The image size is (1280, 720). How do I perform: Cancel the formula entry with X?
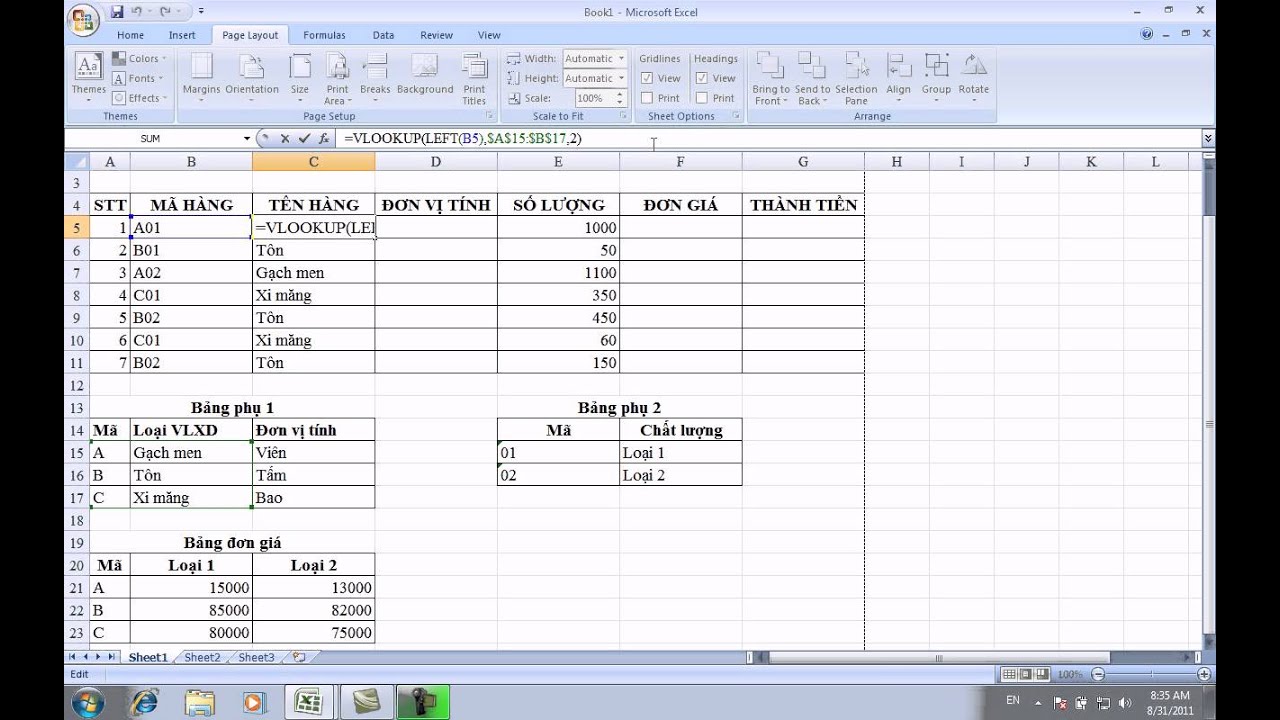click(x=285, y=138)
